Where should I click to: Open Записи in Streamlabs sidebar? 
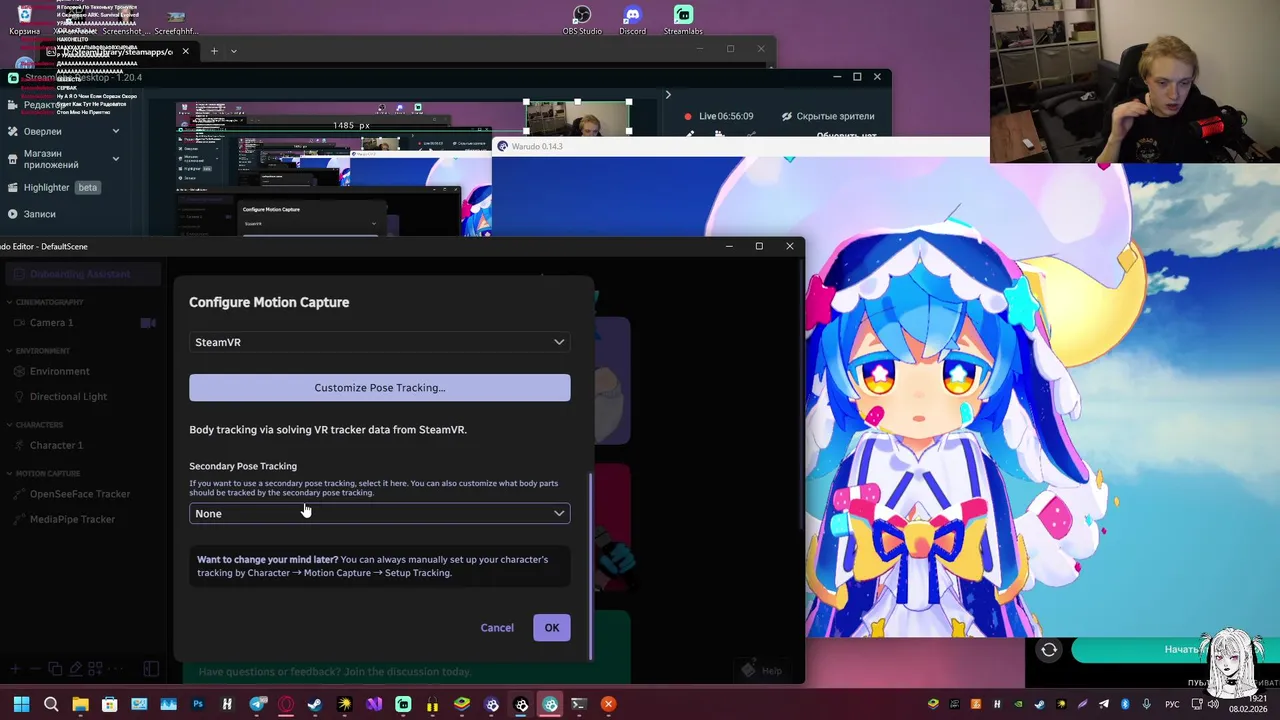click(39, 214)
